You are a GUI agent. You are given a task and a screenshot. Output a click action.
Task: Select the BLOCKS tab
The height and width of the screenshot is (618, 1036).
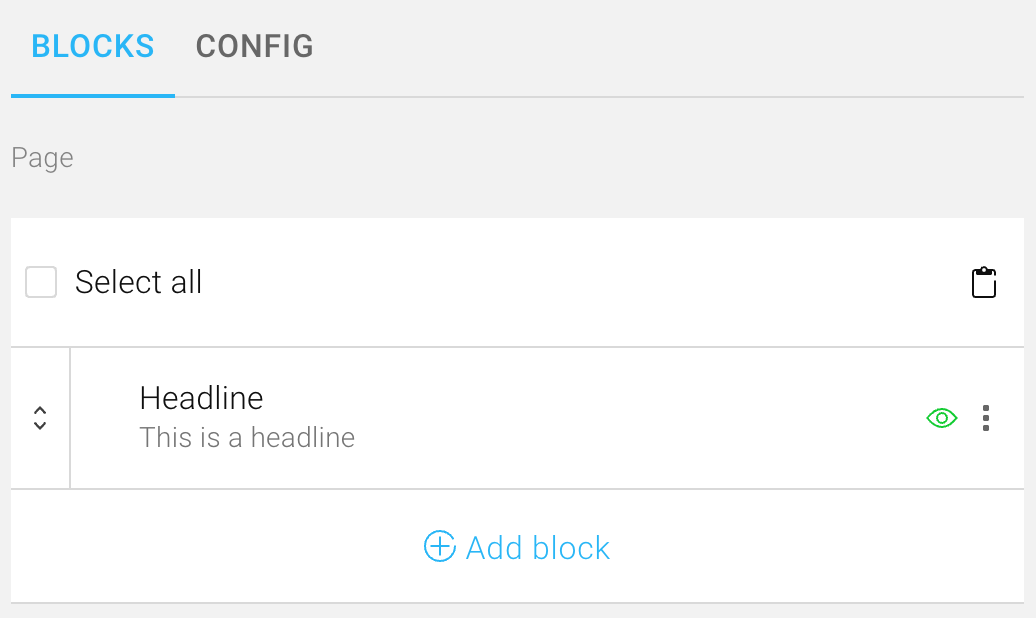pyautogui.click(x=92, y=46)
